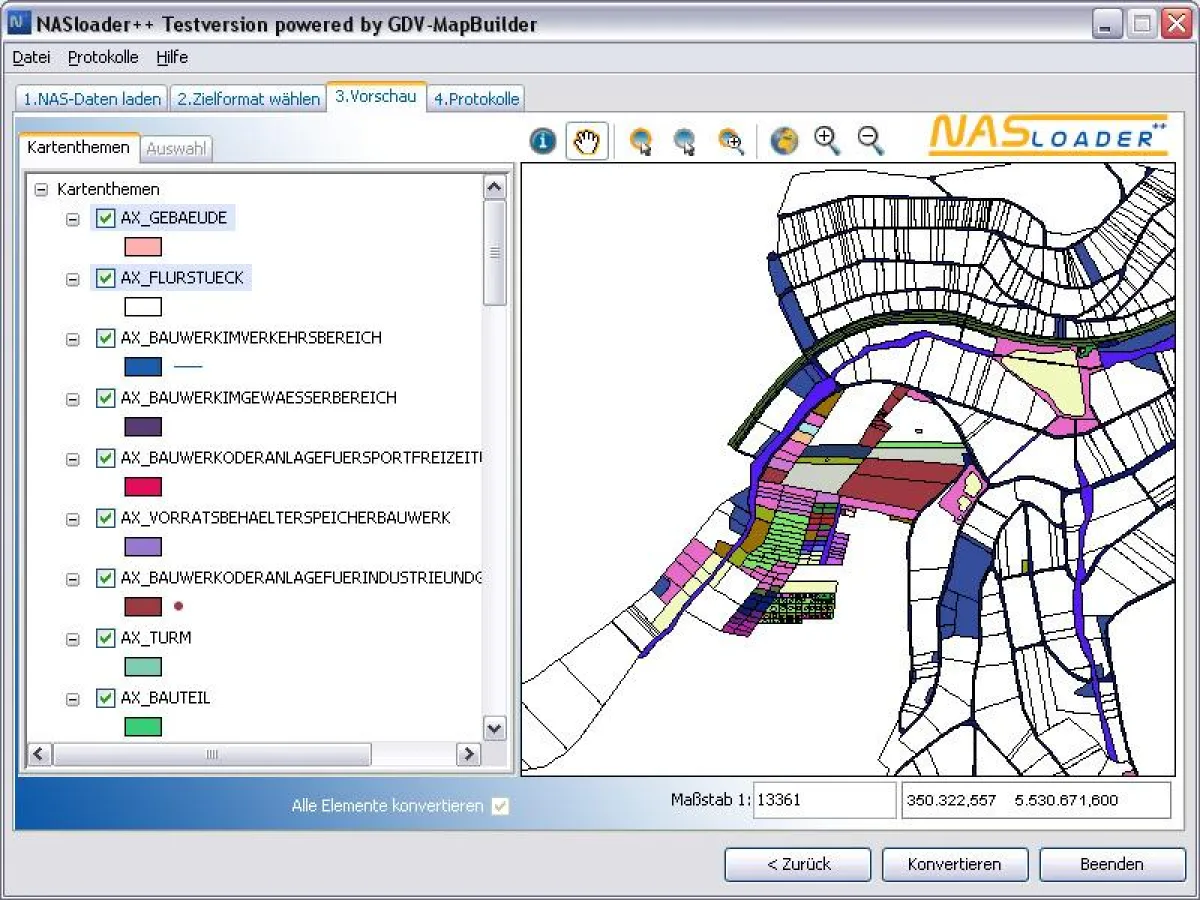
Task: Open the Protokolle menu
Action: tap(103, 57)
